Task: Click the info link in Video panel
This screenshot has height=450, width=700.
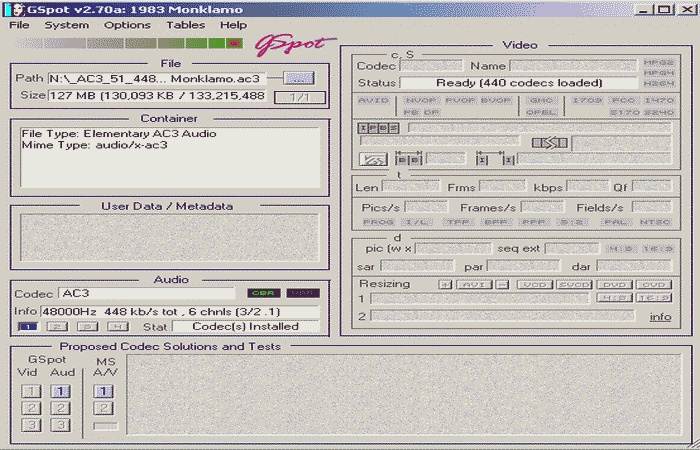Action: coord(660,317)
